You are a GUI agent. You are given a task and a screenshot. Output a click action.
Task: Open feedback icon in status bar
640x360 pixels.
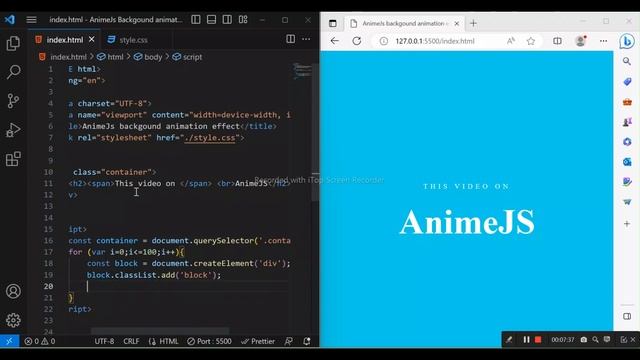tap(289, 341)
